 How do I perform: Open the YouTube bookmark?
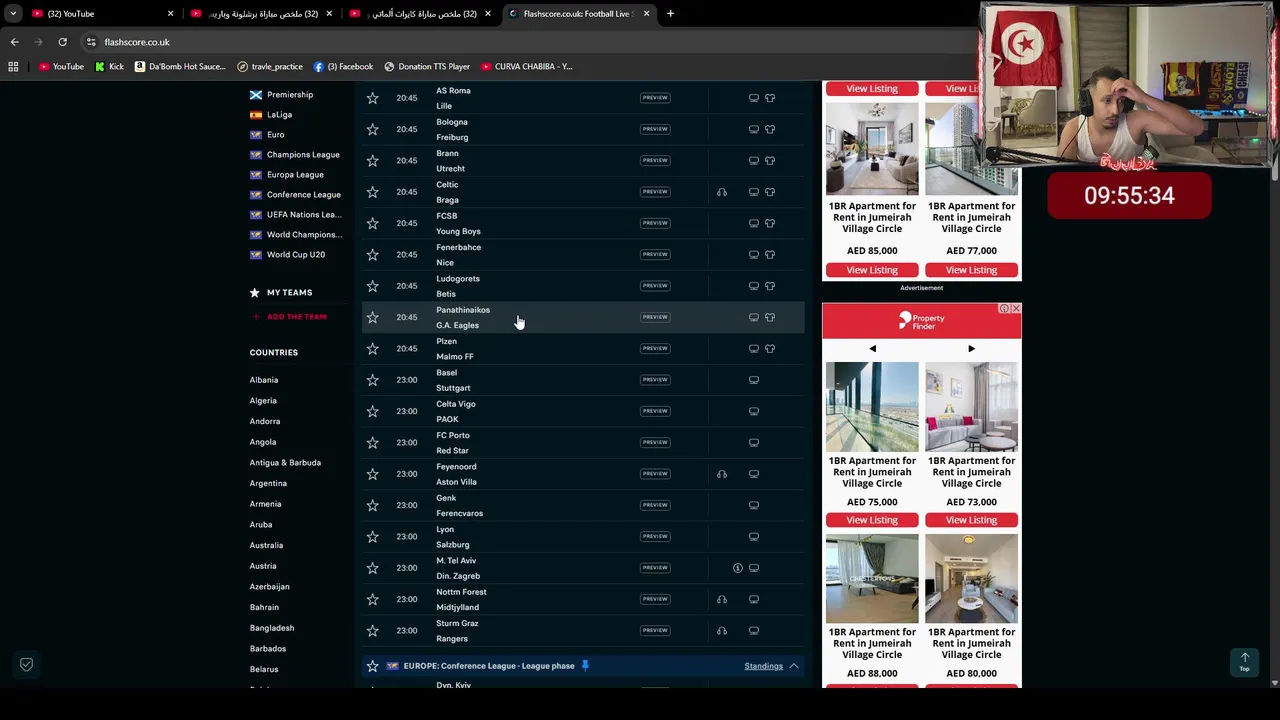click(x=61, y=66)
